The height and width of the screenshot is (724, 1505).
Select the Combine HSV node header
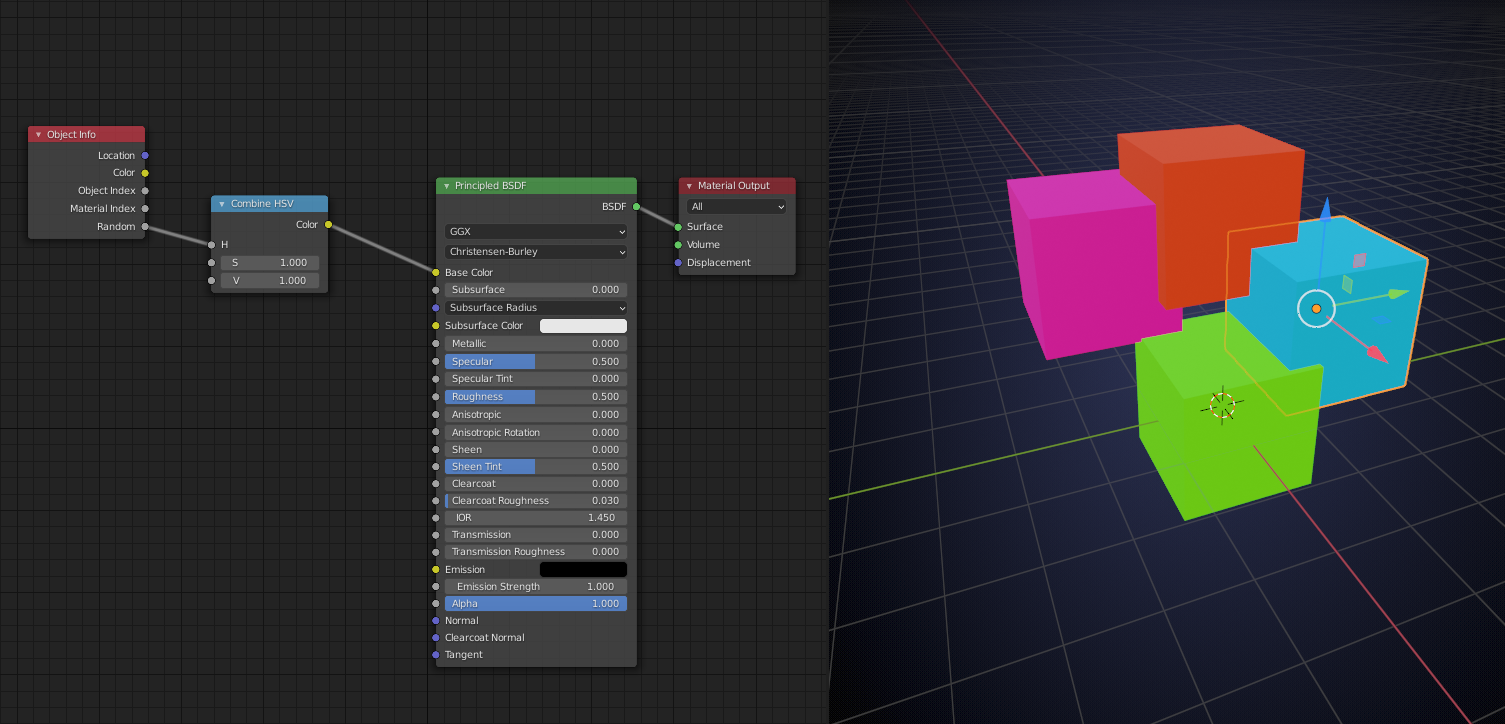tap(269, 204)
